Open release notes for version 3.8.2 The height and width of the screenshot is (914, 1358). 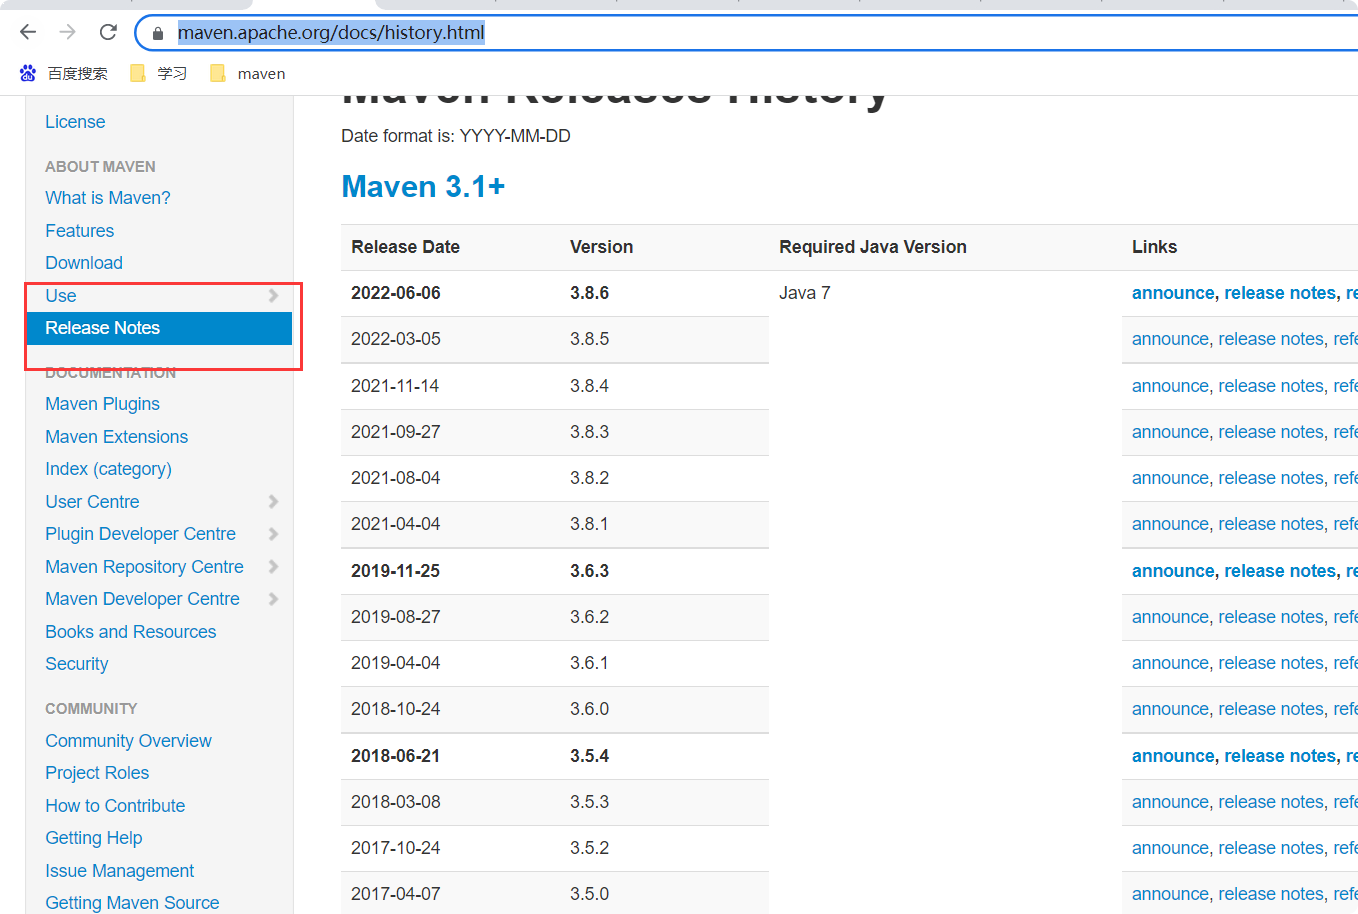[1271, 478]
